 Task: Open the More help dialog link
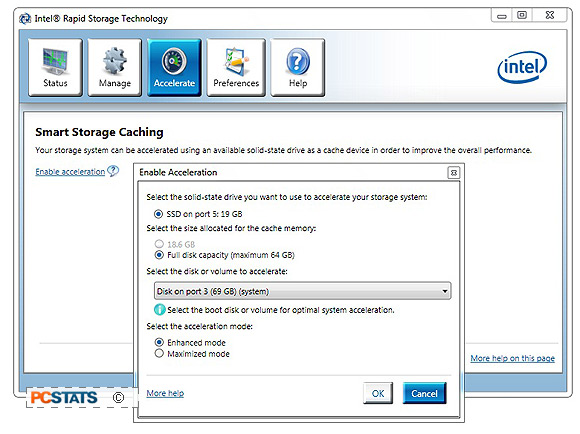tap(165, 393)
